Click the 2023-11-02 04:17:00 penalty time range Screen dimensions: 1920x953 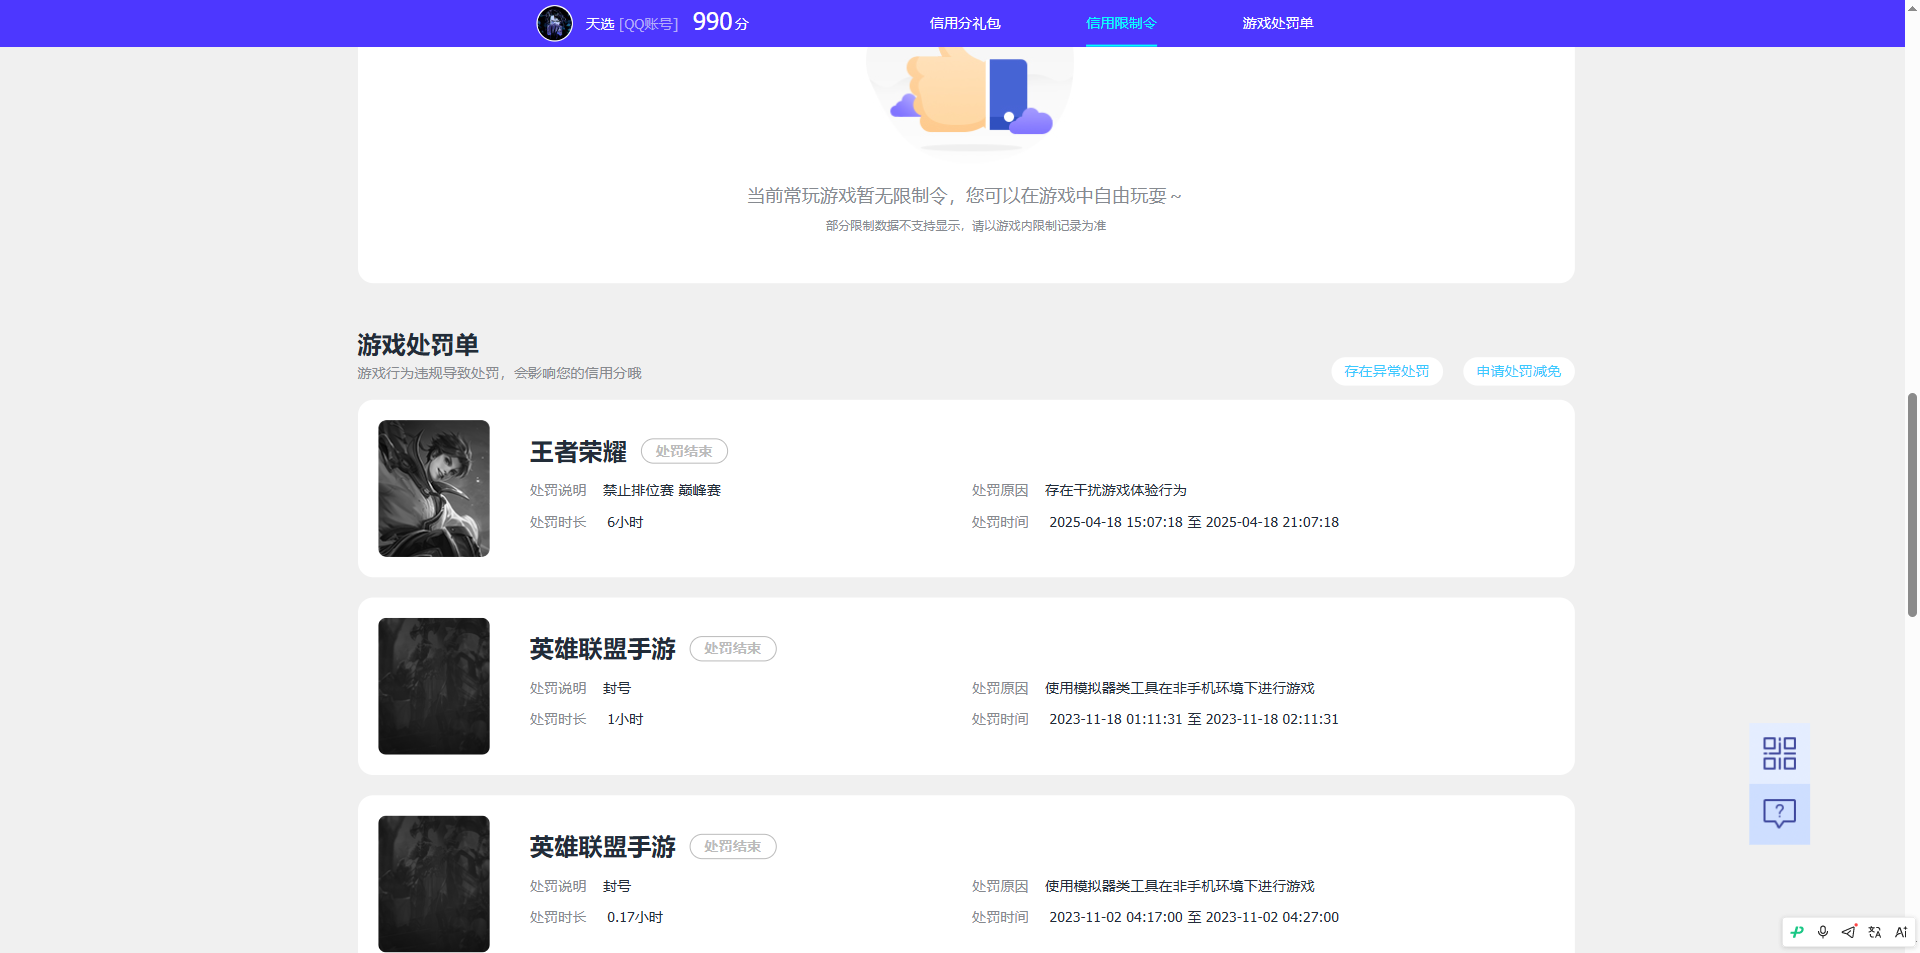(x=1194, y=917)
